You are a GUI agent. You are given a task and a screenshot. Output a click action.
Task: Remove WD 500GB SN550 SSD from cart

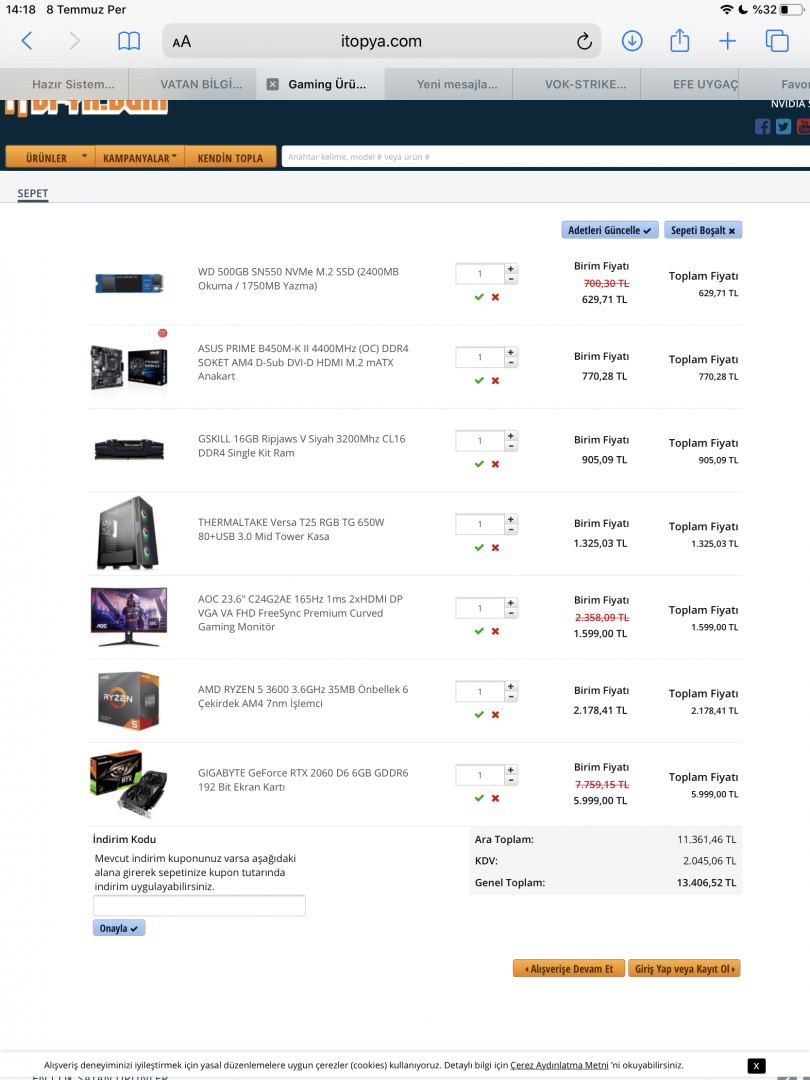[495, 297]
